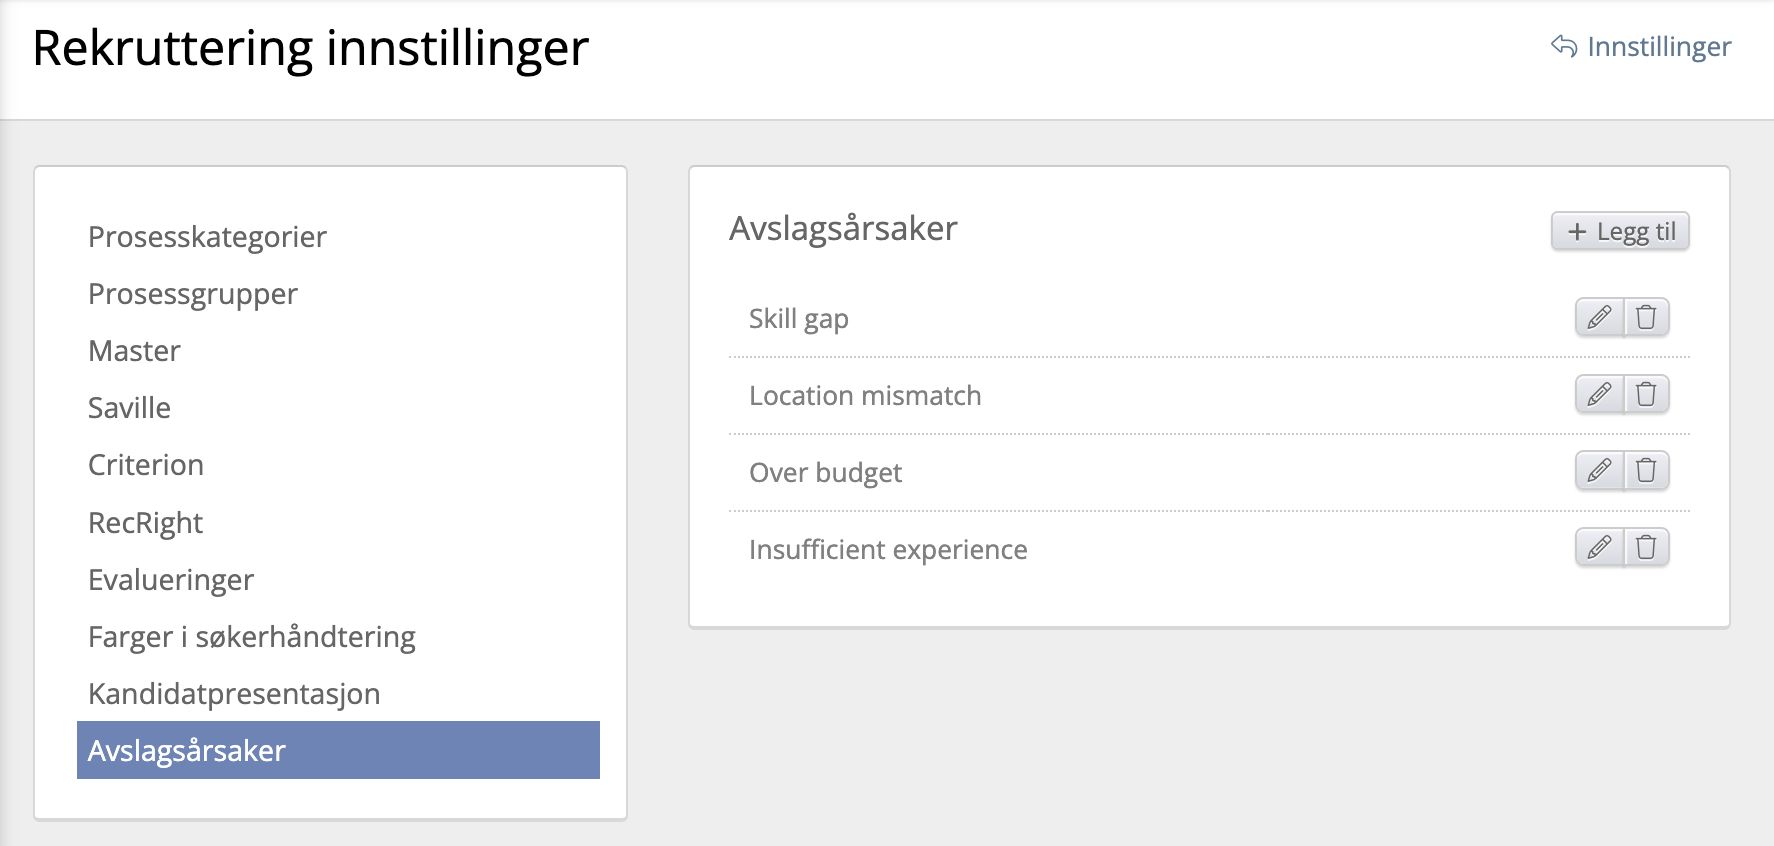
Task: Edit the Over budget reason
Action: (x=1599, y=471)
